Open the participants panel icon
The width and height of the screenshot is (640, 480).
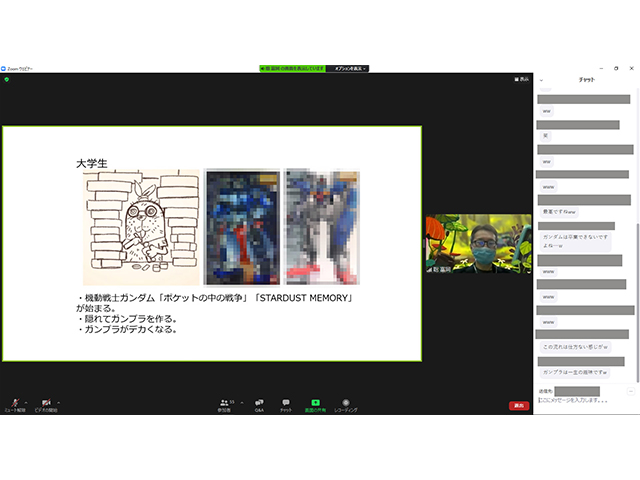pyautogui.click(x=224, y=405)
